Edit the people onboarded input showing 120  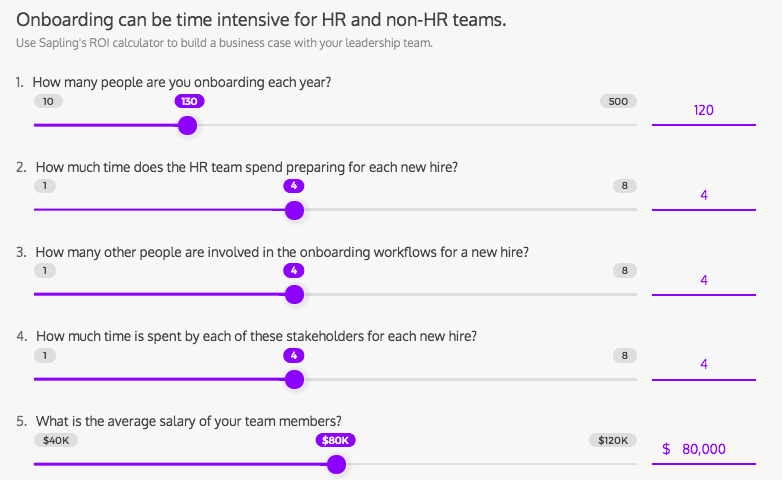[x=704, y=110]
